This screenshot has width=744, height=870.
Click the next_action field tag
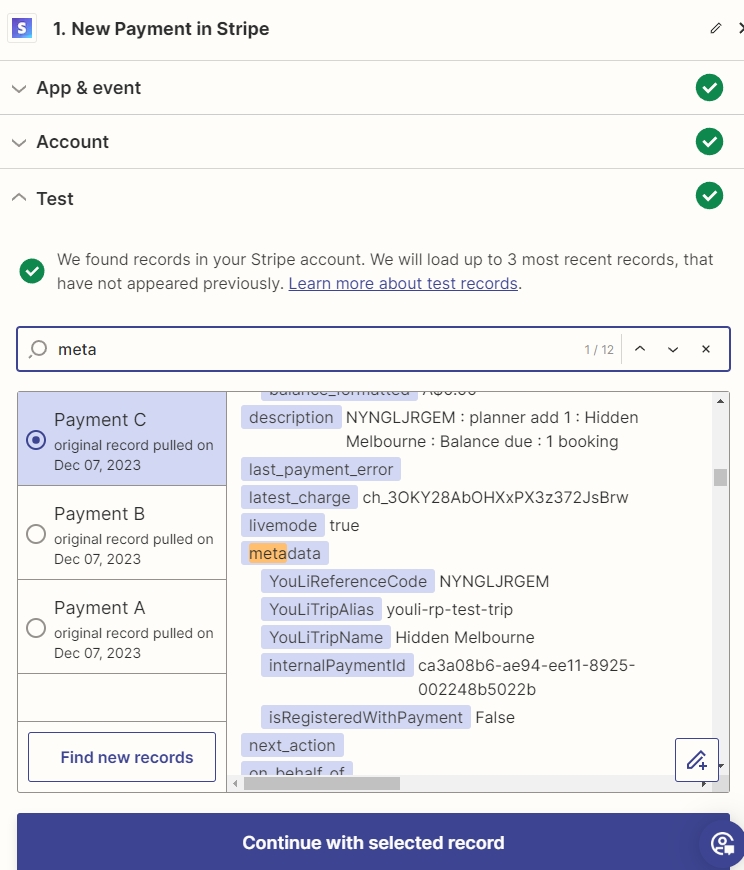[x=292, y=745]
